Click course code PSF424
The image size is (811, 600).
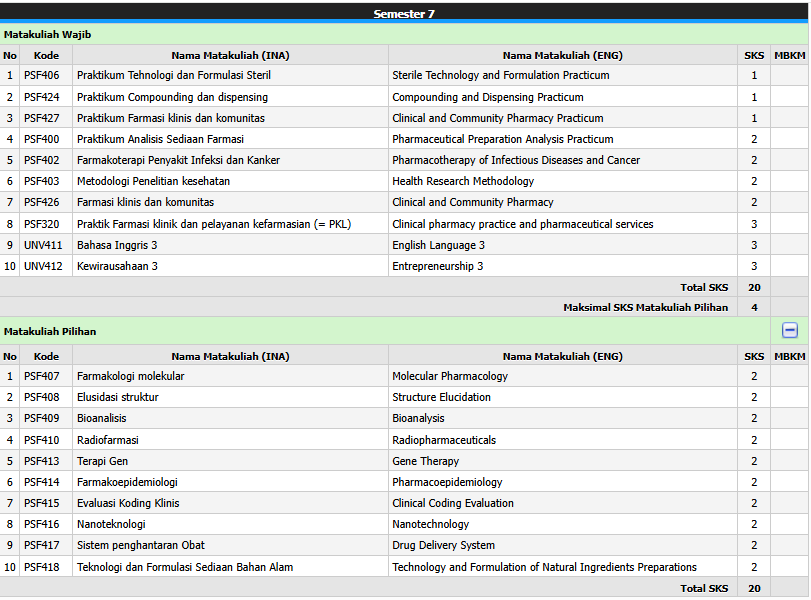click(41, 97)
